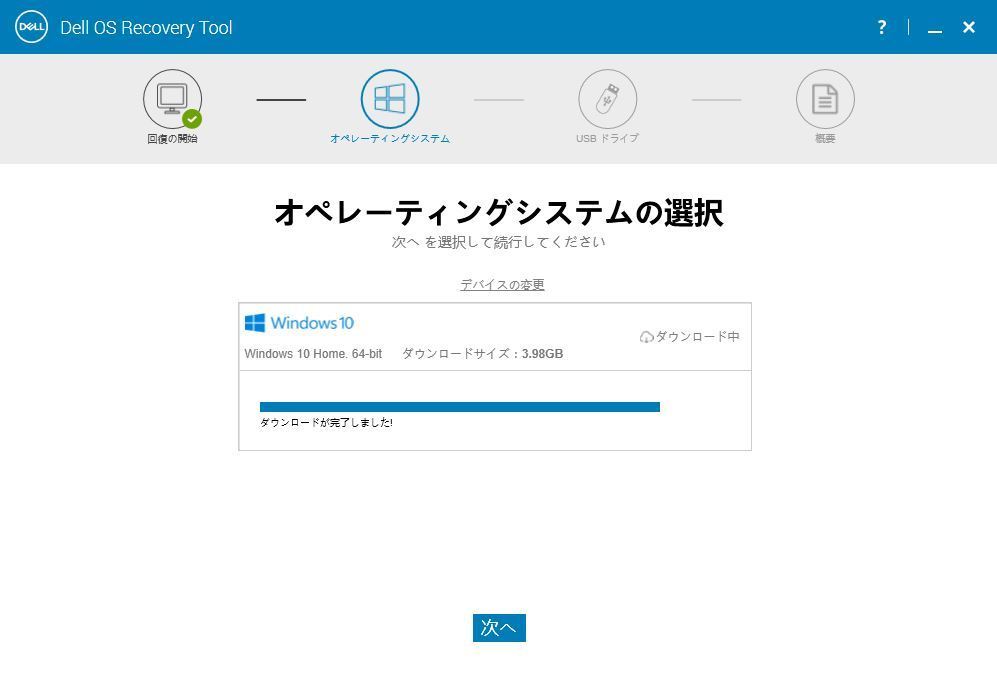Screen dimensions: 997x698
Task: Open help with the question mark icon
Action: coord(881,27)
